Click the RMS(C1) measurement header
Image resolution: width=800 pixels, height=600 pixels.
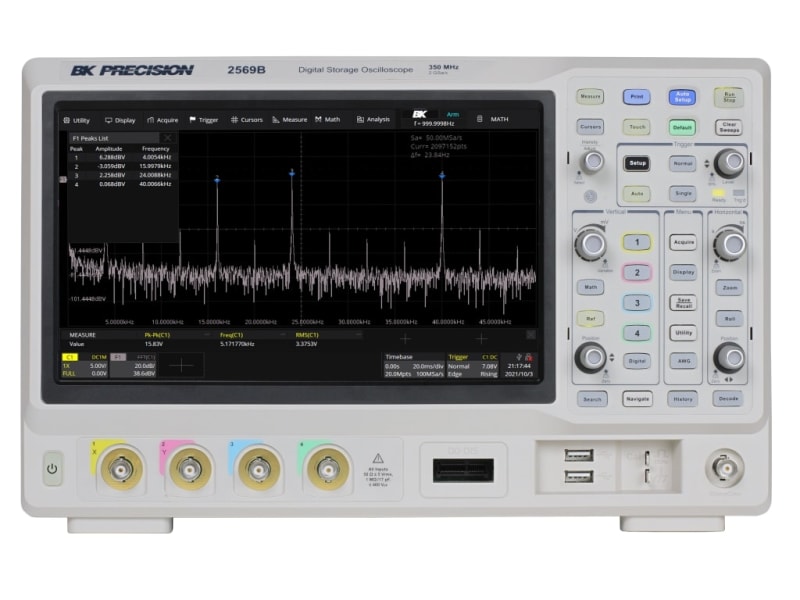pos(307,335)
